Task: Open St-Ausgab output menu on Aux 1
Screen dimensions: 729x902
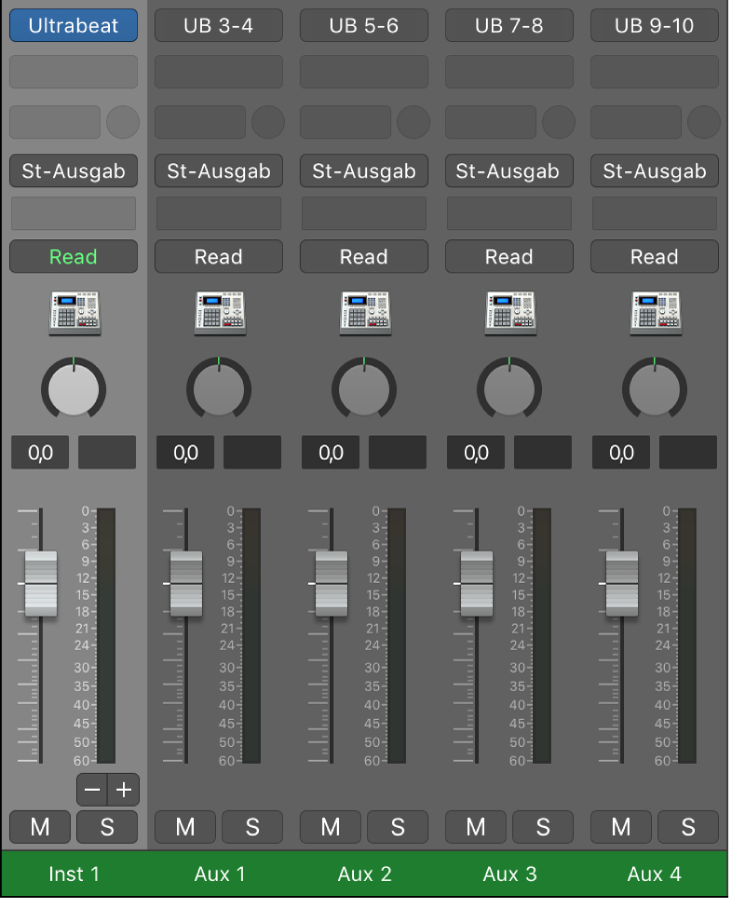Action: pyautogui.click(x=219, y=171)
